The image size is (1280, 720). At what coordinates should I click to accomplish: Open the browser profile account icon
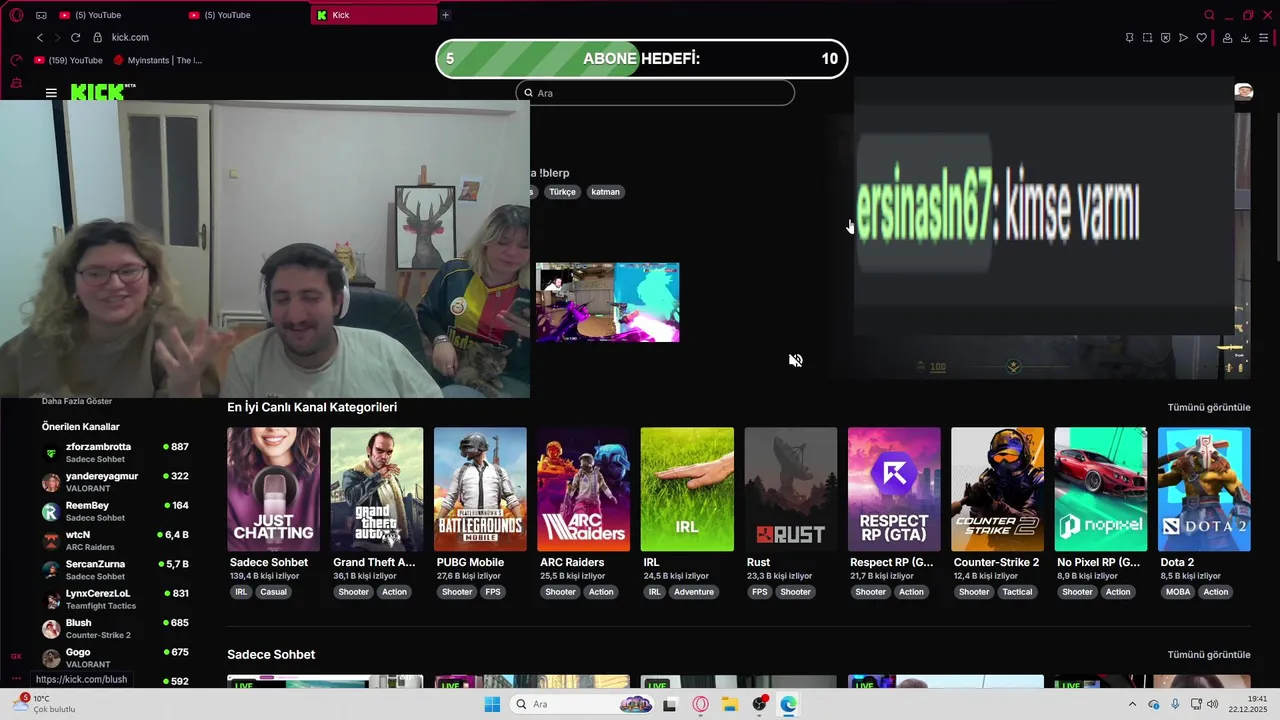coord(1227,38)
